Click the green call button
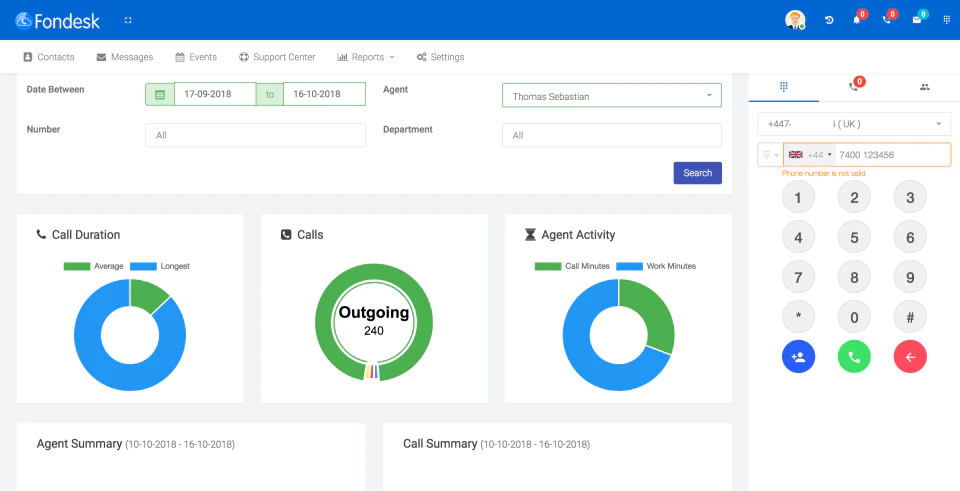Screen dimensions: 960x491 pyautogui.click(x=854, y=356)
